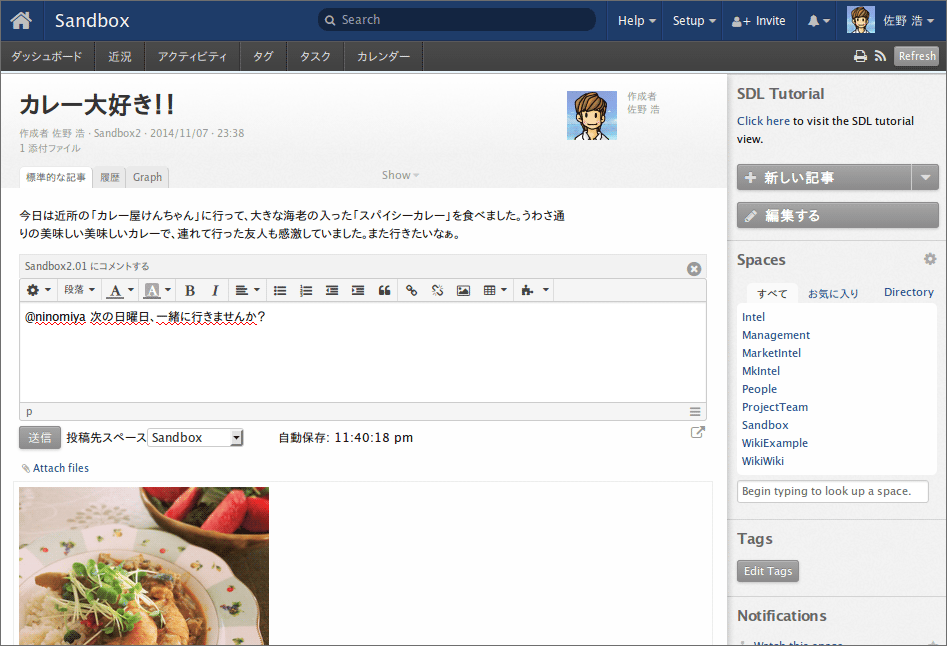Open the text color dropdown
The height and width of the screenshot is (646, 947).
coord(120,290)
